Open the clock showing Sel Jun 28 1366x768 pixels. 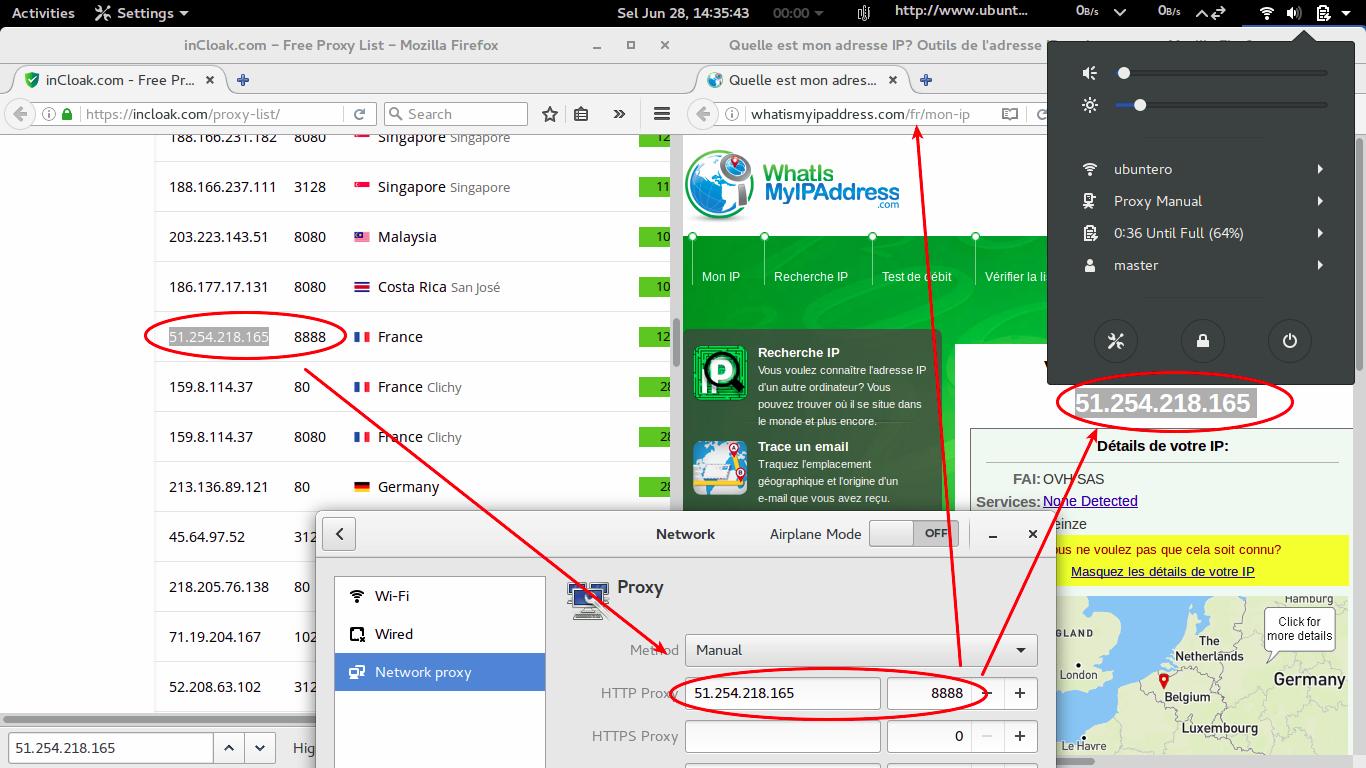(x=683, y=13)
